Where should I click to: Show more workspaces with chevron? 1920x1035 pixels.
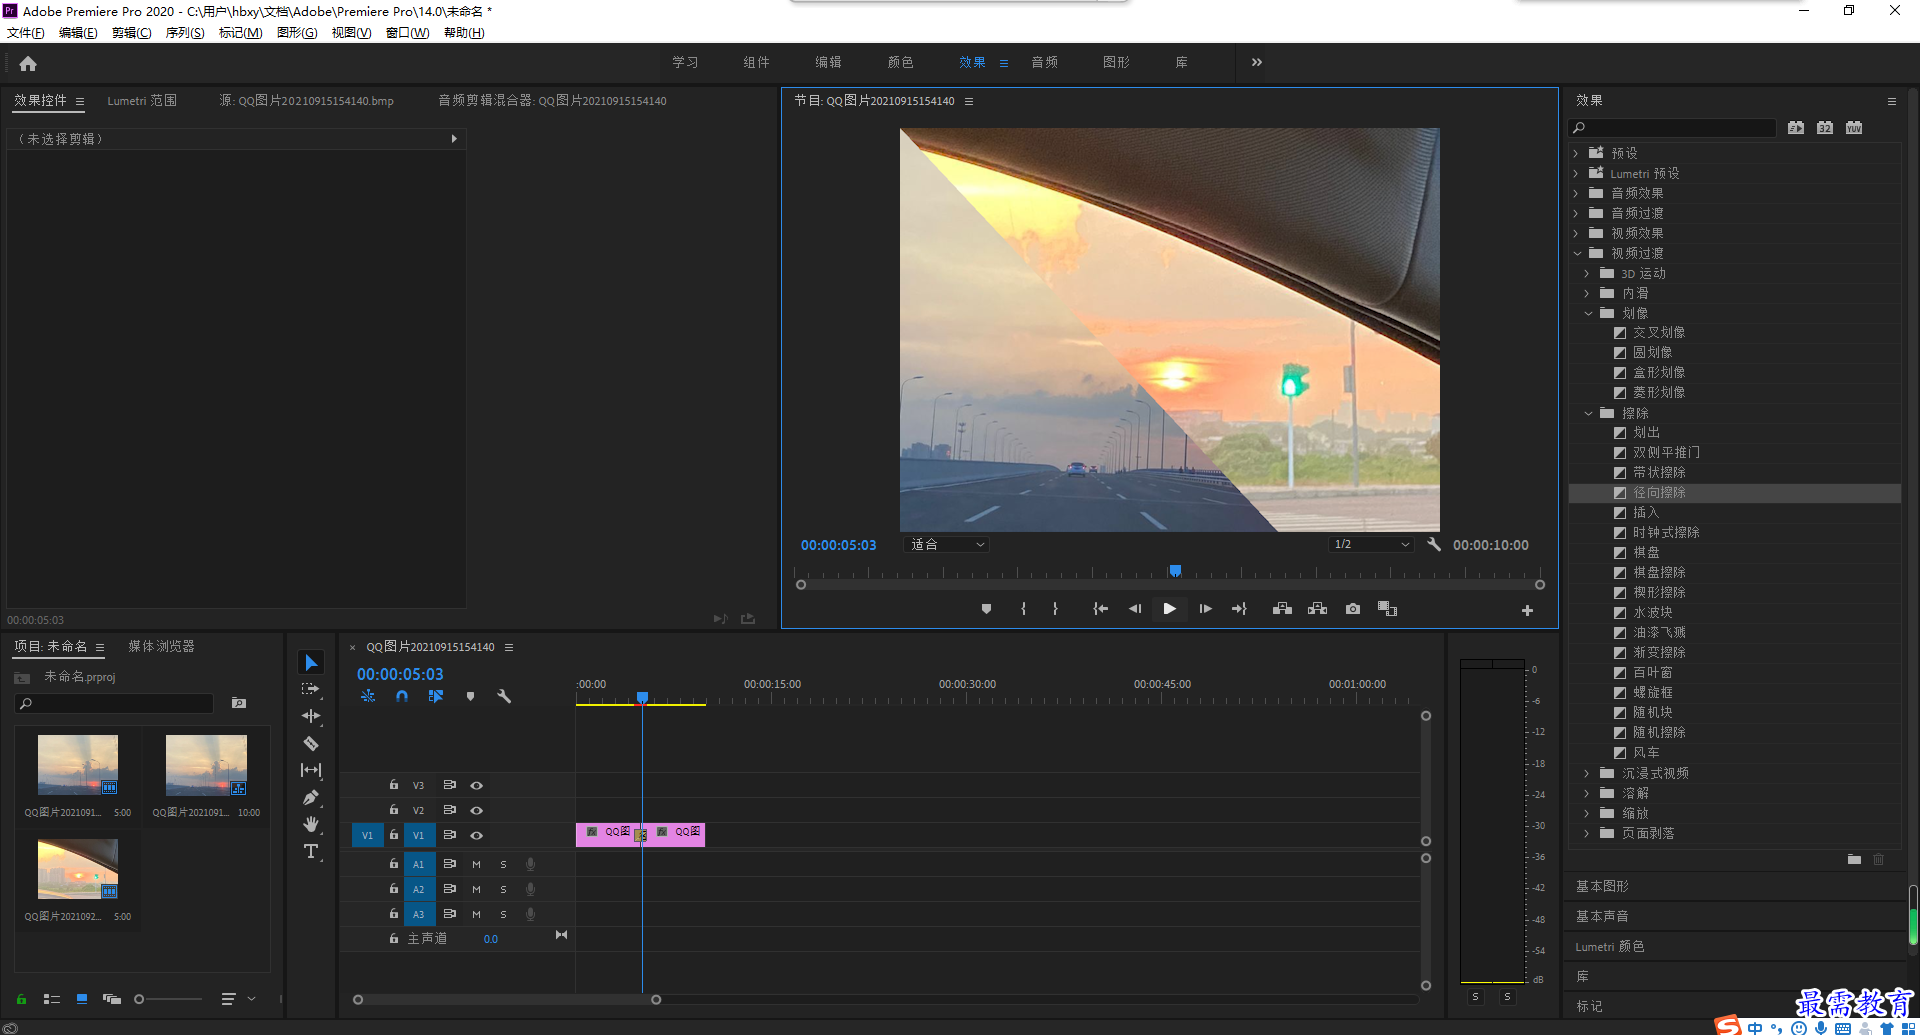pos(1256,62)
